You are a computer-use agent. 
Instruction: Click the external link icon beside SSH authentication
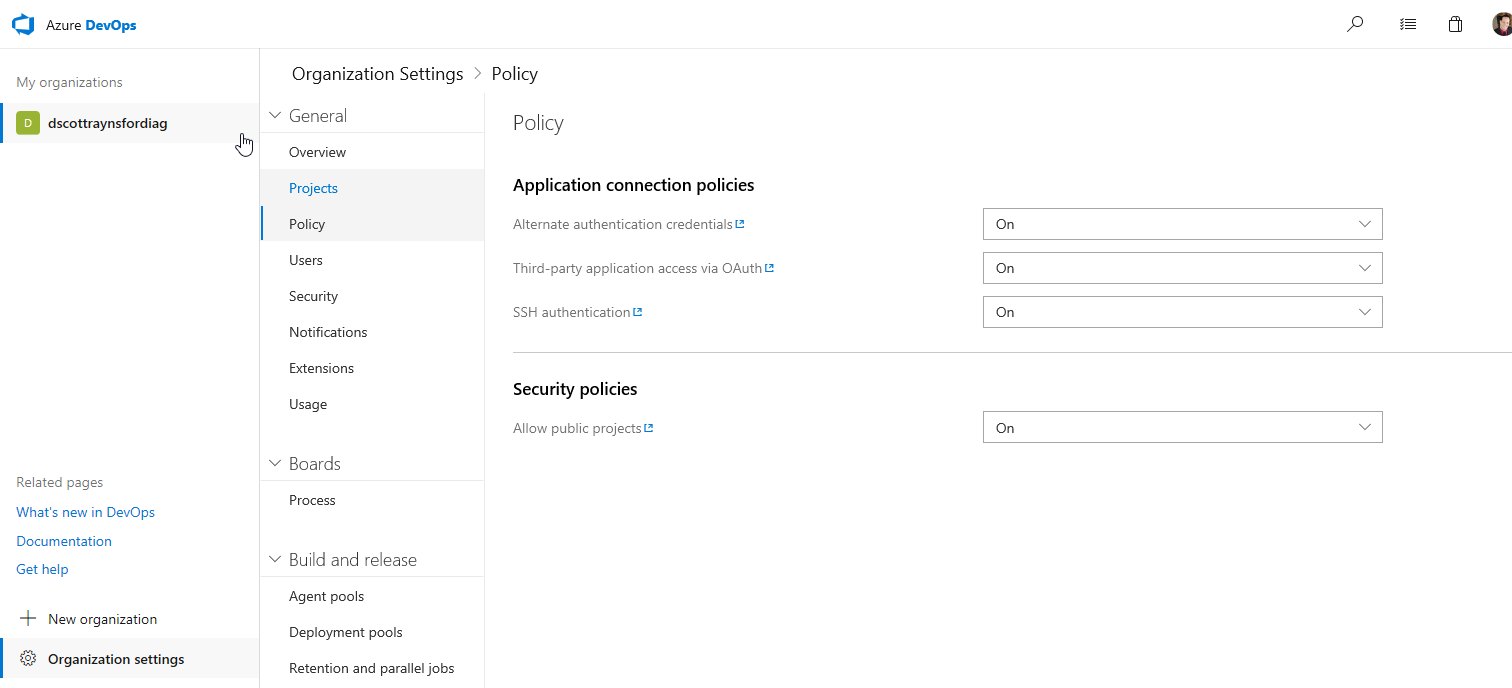click(x=638, y=312)
